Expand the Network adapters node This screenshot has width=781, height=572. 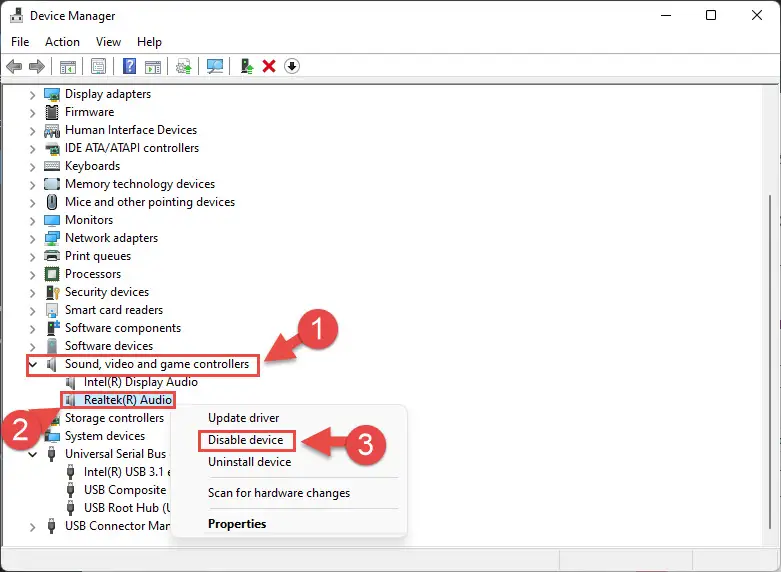point(32,238)
